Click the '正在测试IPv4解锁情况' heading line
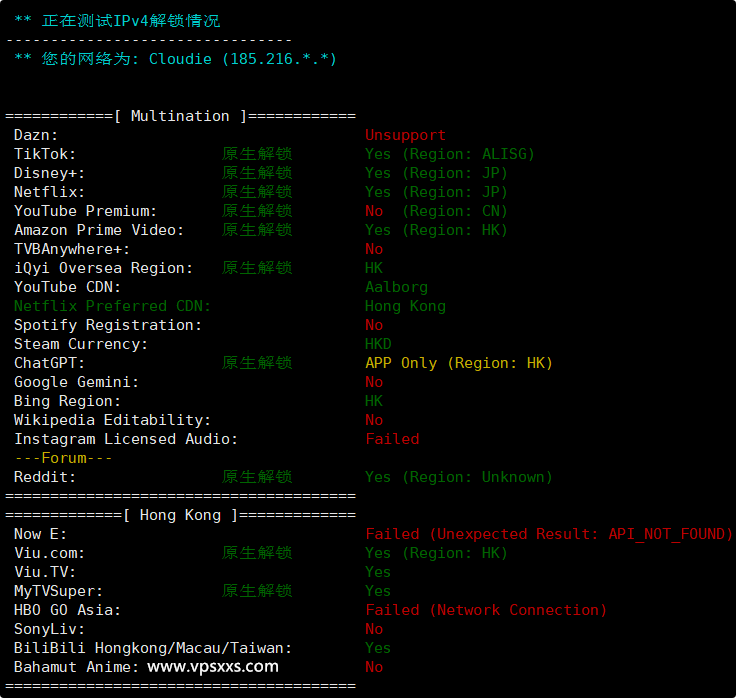 [130, 21]
